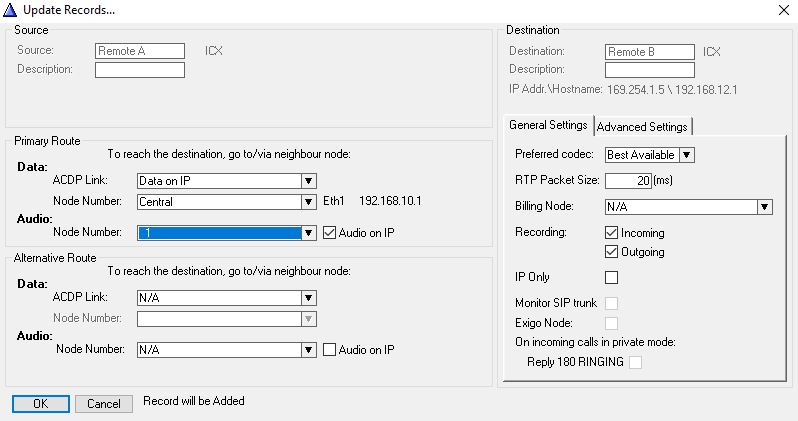Viewport: 798px width, 421px height.
Task: Expand Alternative Route audio Node Number dropdown
Action: 309,350
